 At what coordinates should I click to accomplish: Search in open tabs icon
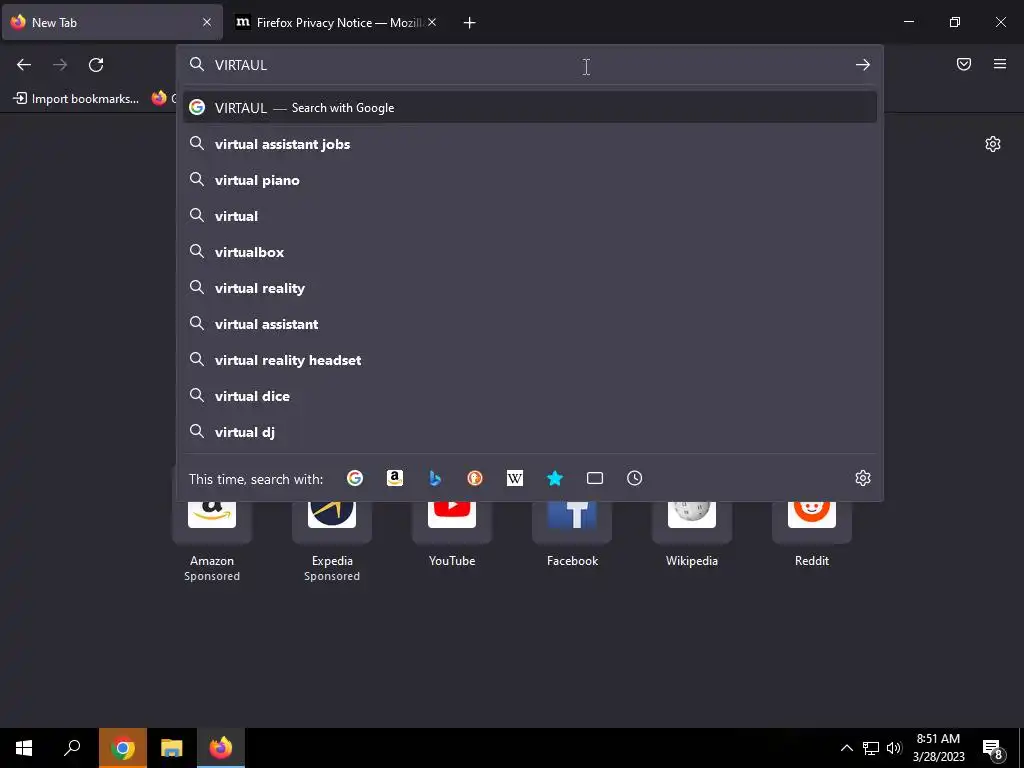[x=595, y=478]
